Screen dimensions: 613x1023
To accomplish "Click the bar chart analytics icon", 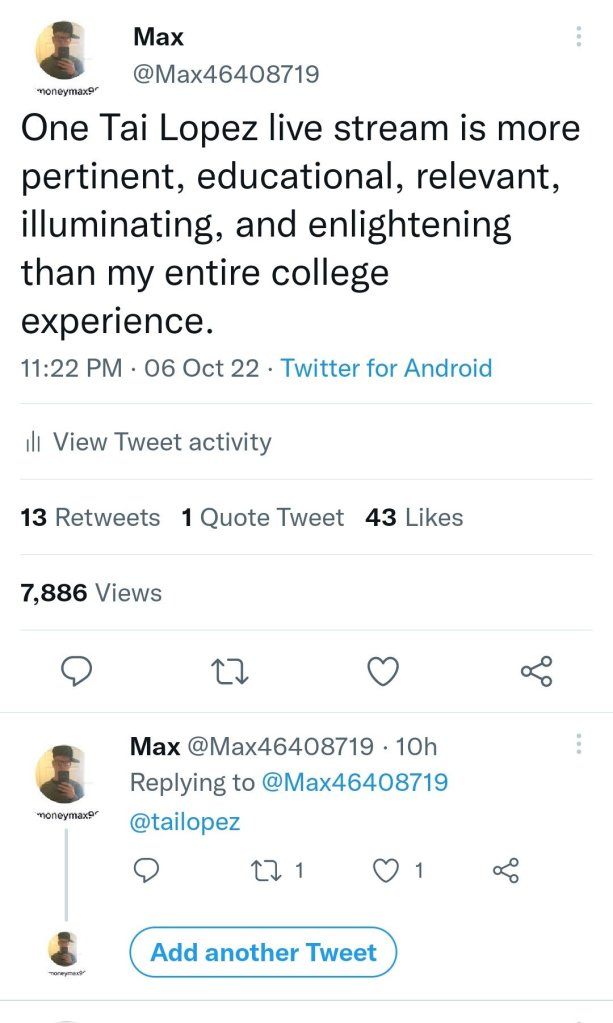I will click(32, 441).
